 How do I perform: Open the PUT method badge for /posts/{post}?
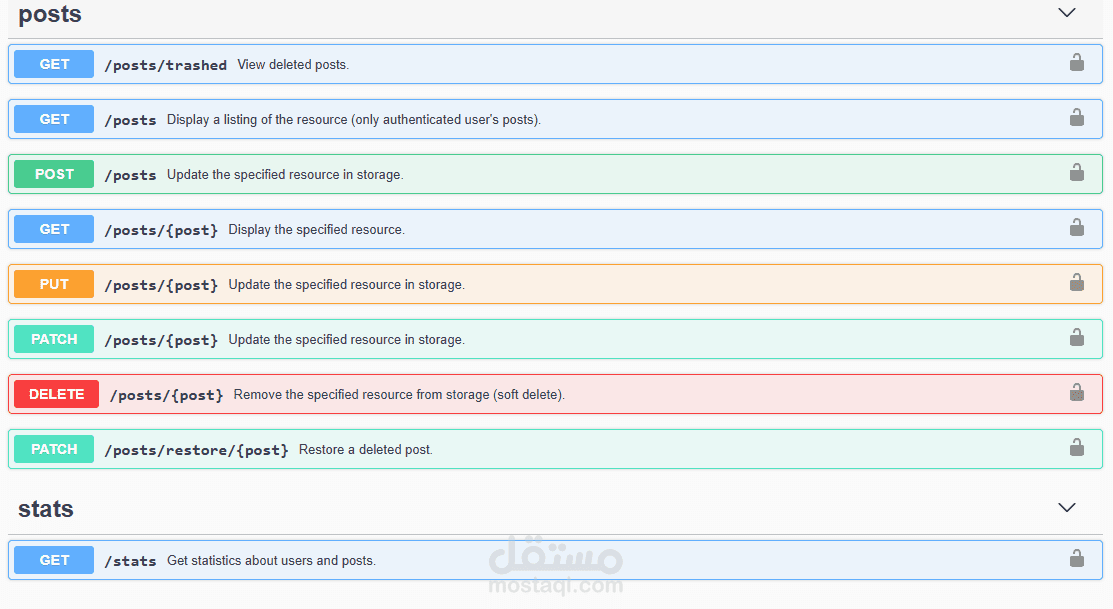click(54, 284)
